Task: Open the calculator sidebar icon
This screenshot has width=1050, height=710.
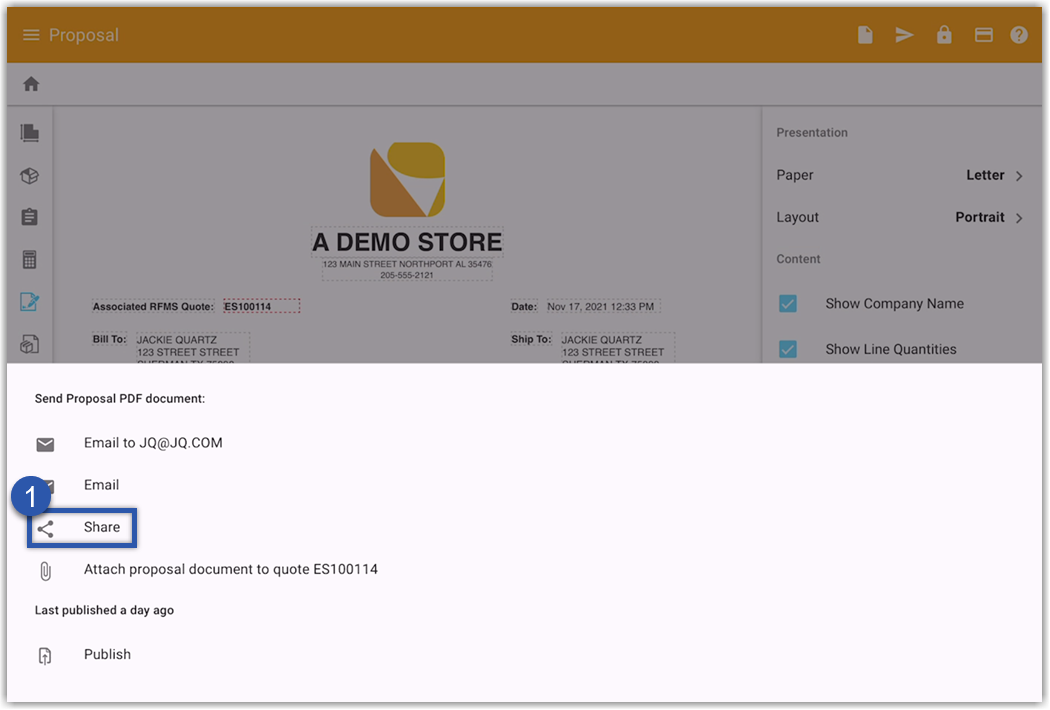Action: pos(29,259)
